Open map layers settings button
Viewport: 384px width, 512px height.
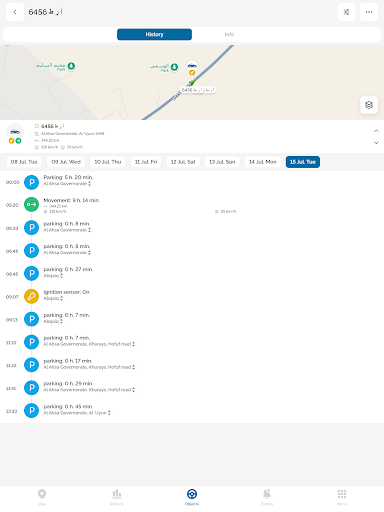[x=369, y=105]
